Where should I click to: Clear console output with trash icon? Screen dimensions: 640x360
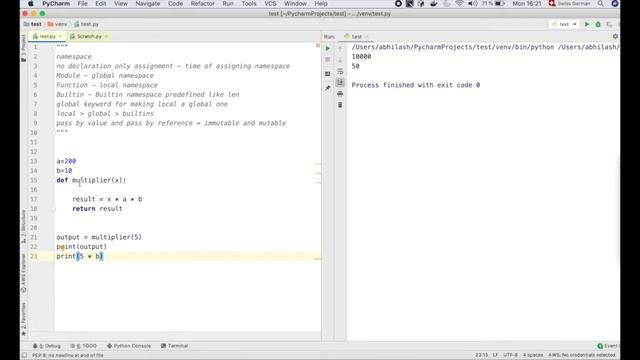click(340, 105)
